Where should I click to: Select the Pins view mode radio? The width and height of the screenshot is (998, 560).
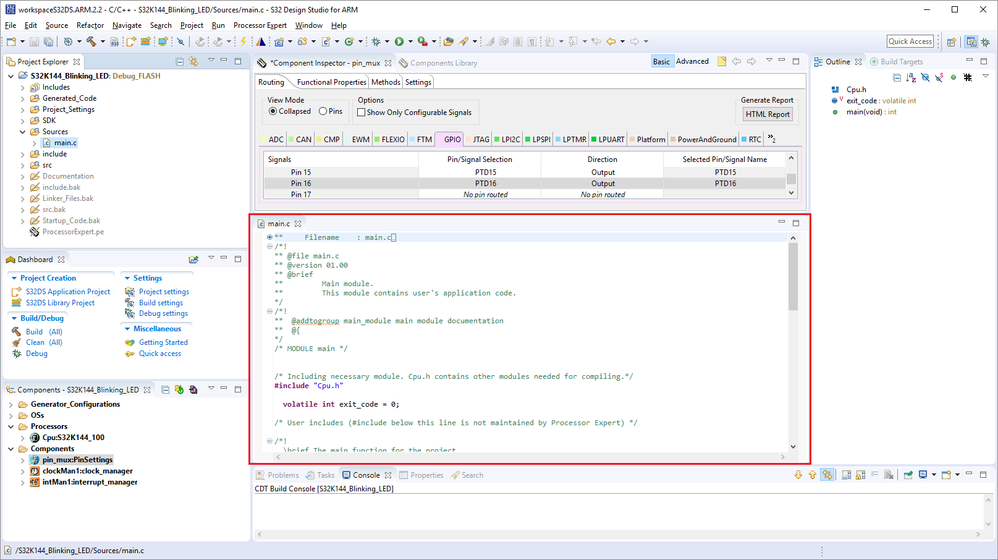tap(323, 111)
